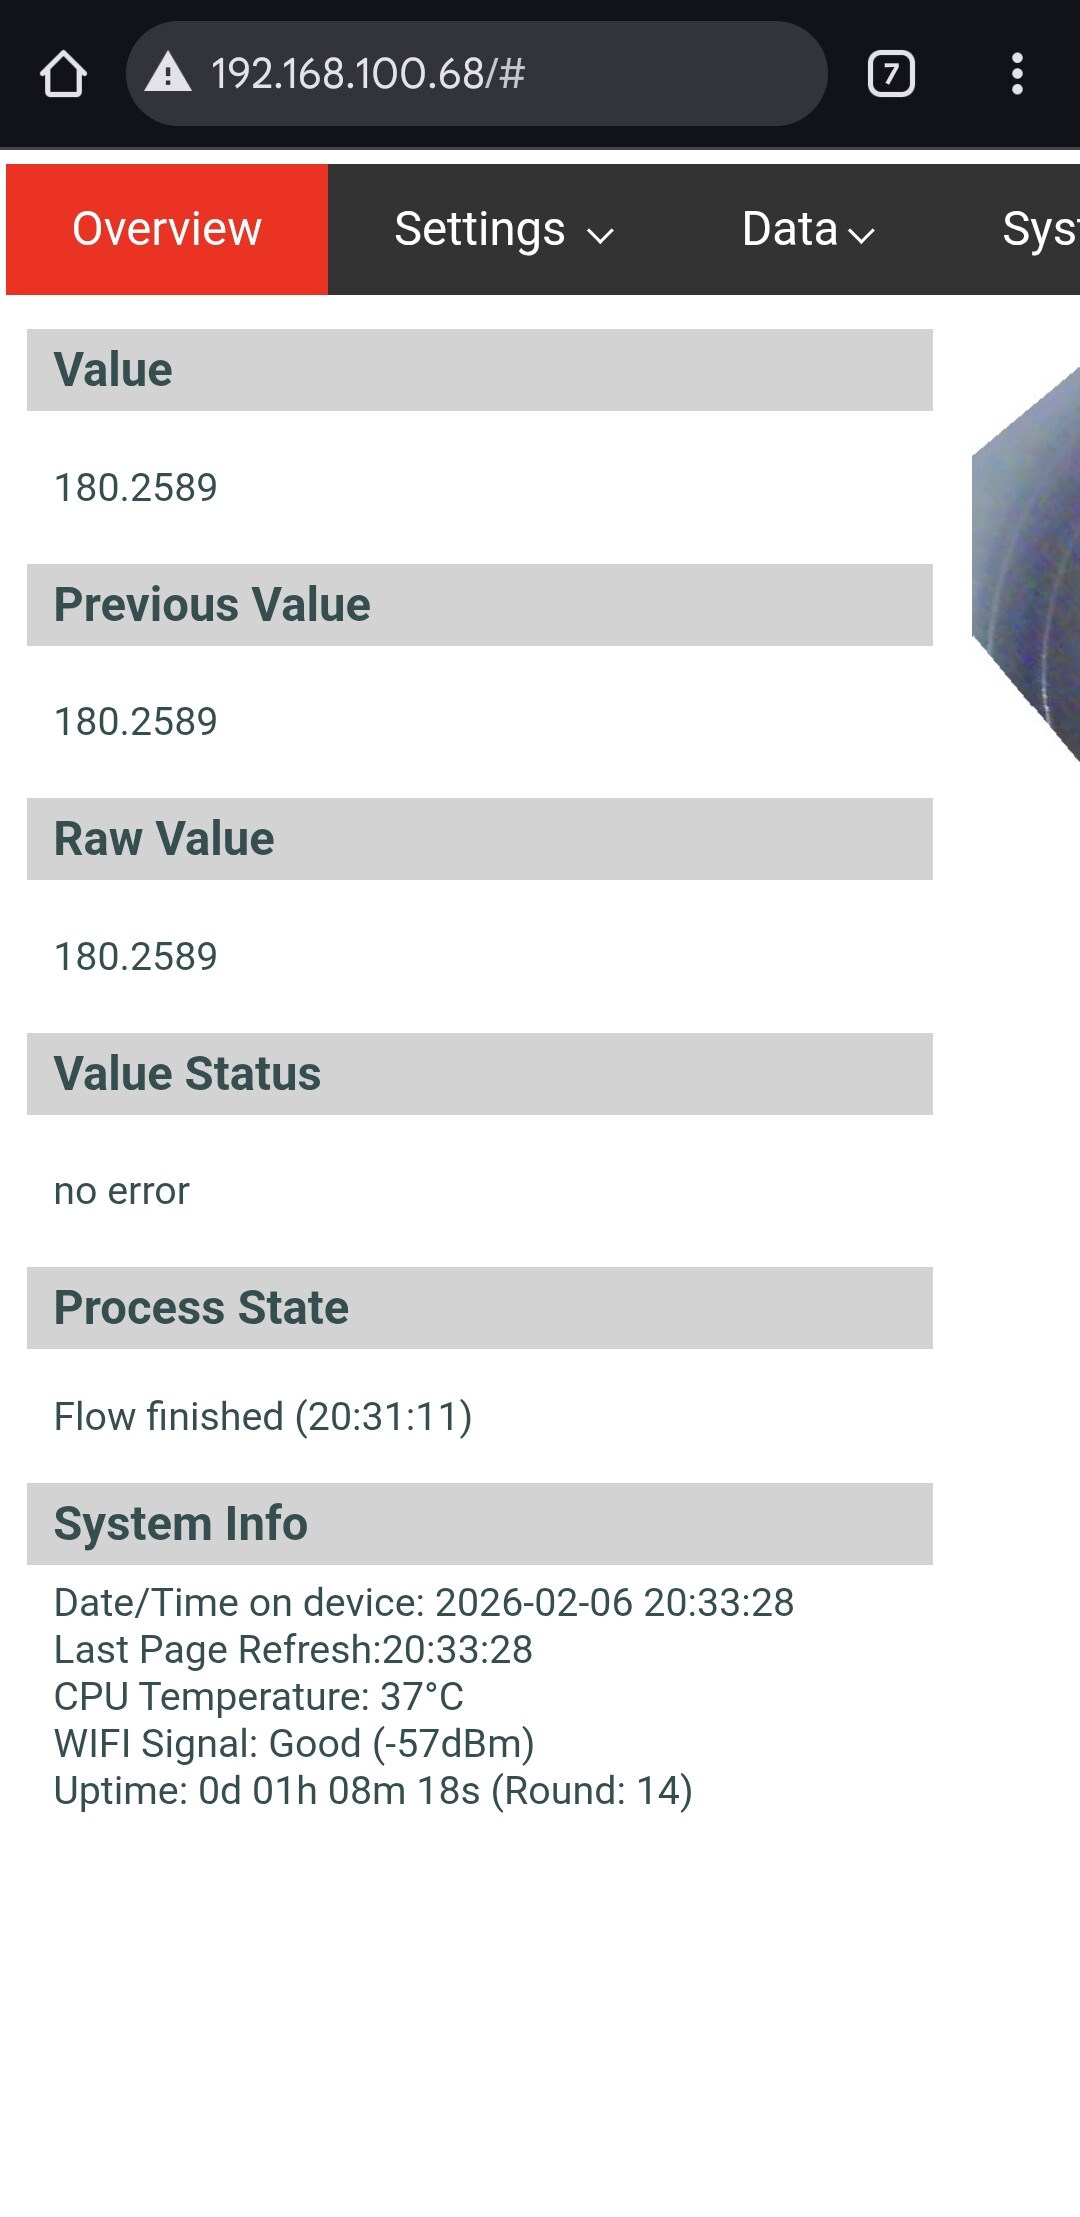1080x2217 pixels.
Task: Expand the Settings dropdown menu
Action: tap(504, 229)
